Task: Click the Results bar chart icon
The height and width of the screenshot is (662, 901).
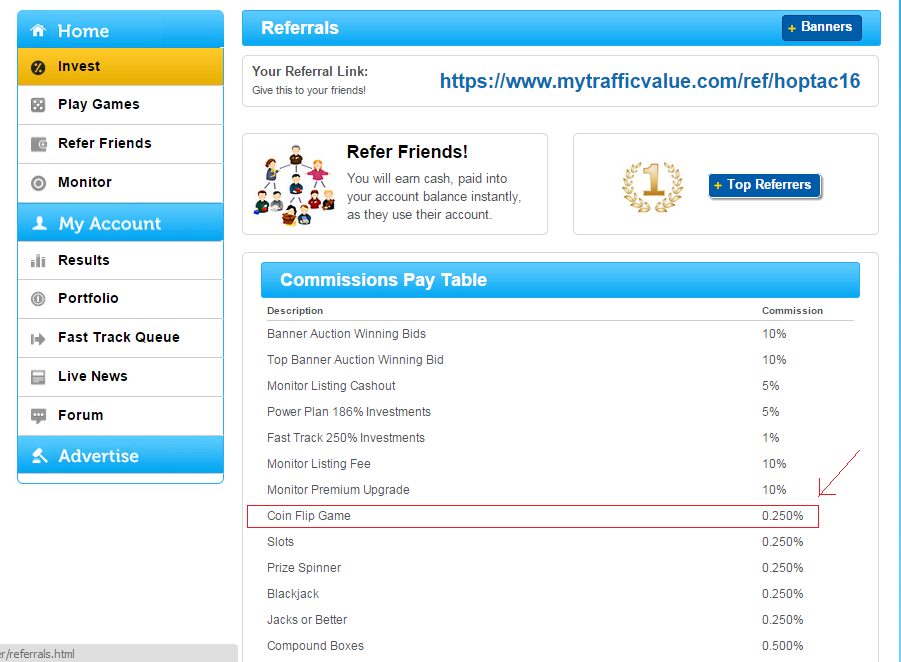Action: coord(38,261)
